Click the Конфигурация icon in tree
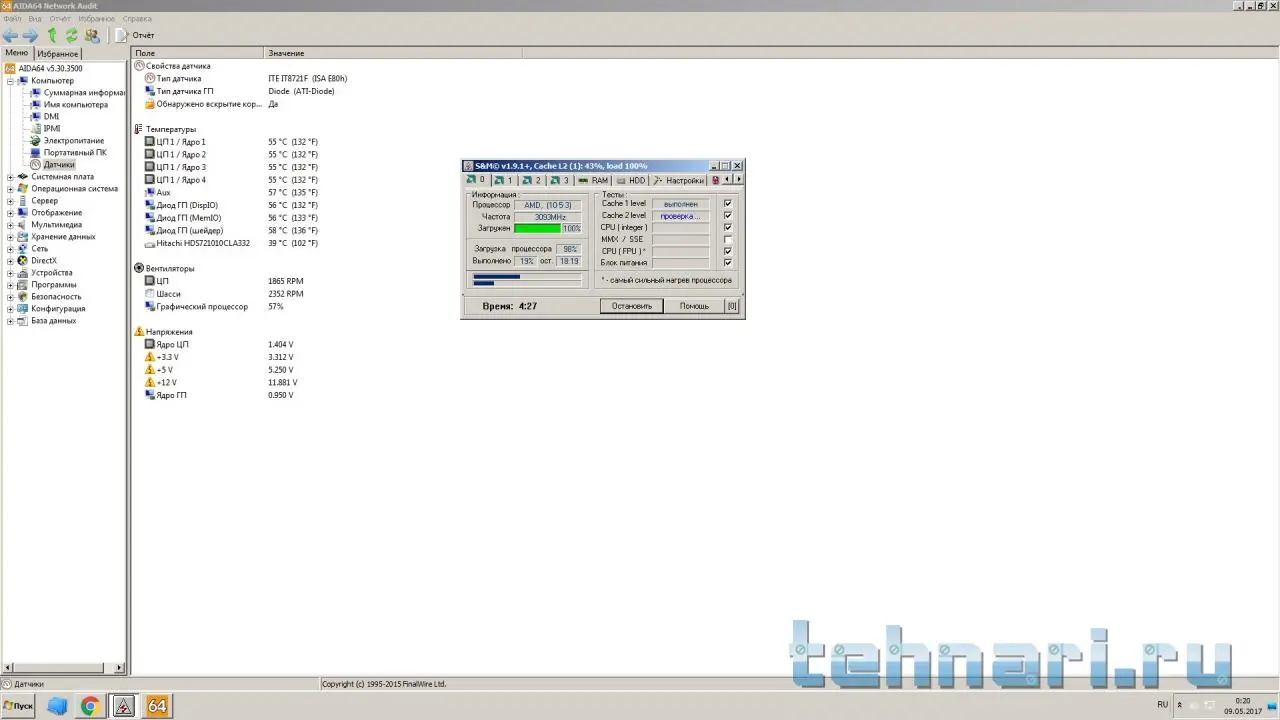Viewport: 1280px width, 720px height. 23,308
